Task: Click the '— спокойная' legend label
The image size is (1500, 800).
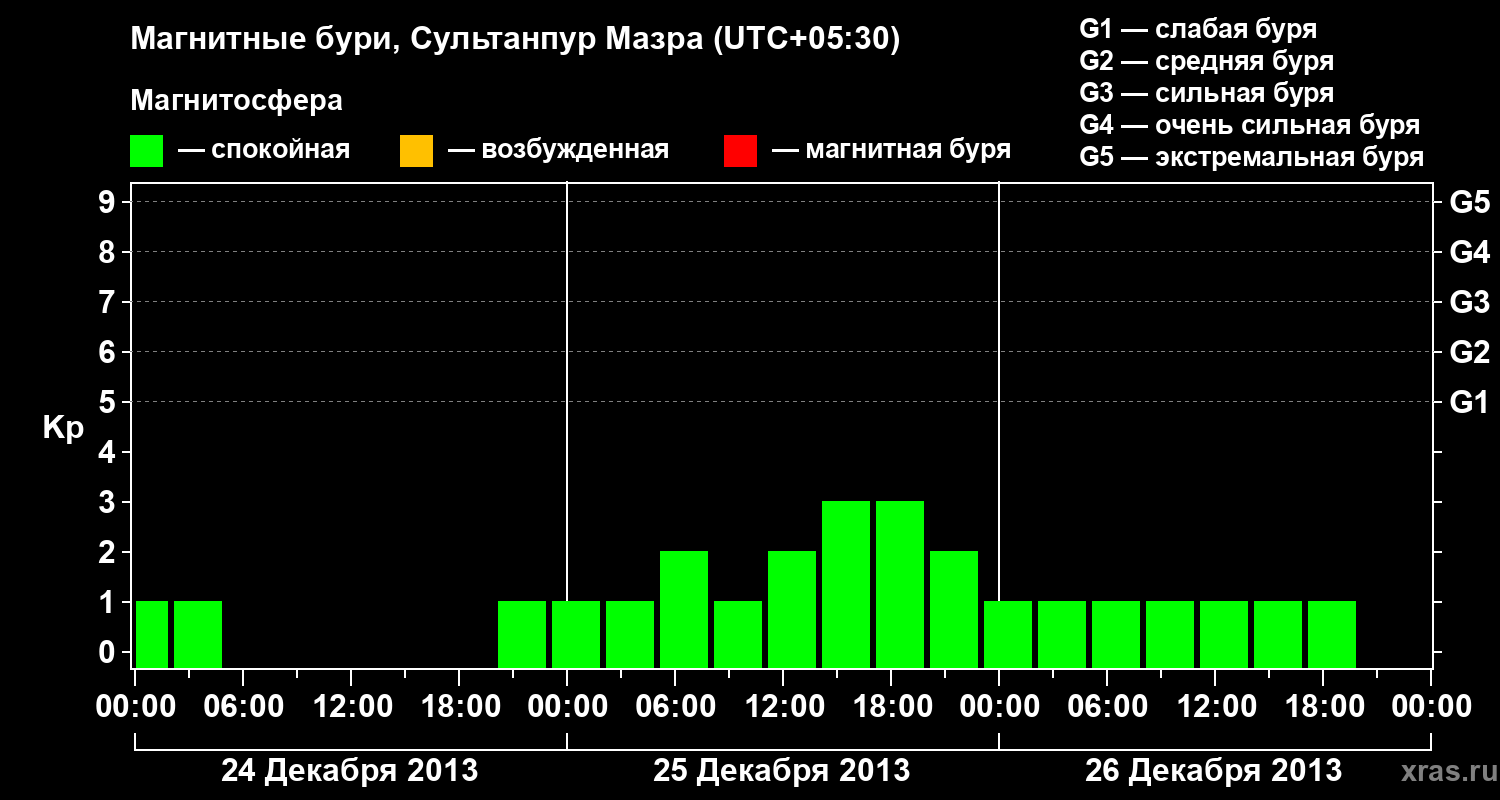Action: click(264, 150)
